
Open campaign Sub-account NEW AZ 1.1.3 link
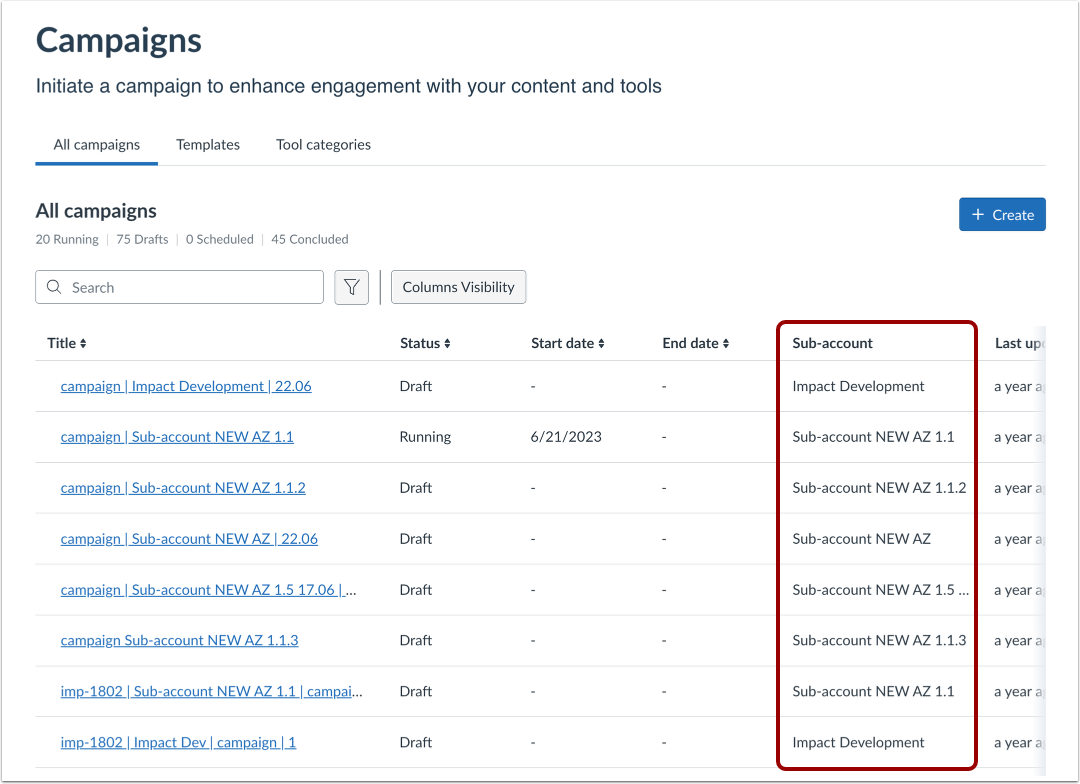point(179,640)
